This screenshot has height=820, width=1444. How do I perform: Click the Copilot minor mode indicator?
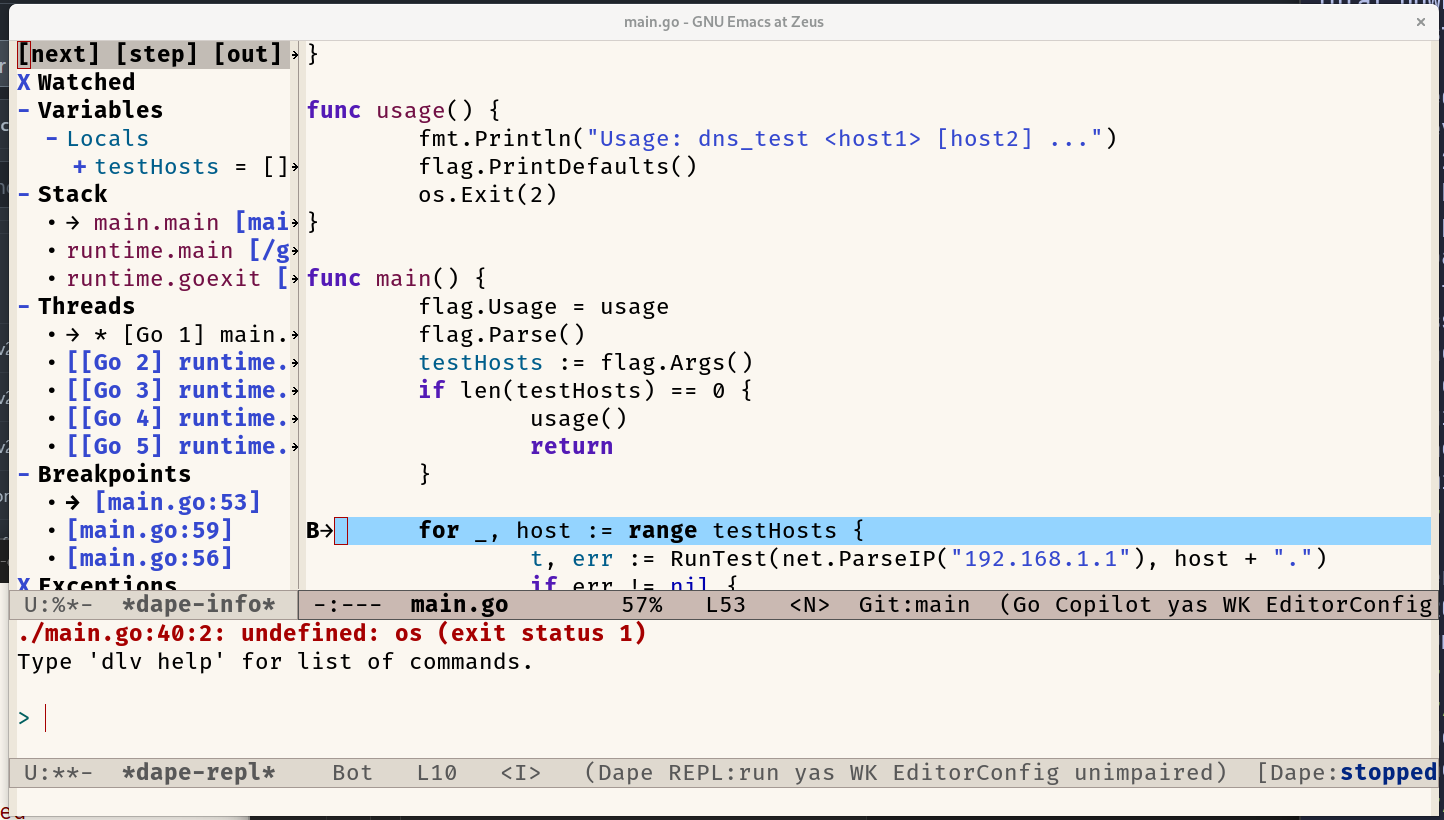[x=1103, y=604]
